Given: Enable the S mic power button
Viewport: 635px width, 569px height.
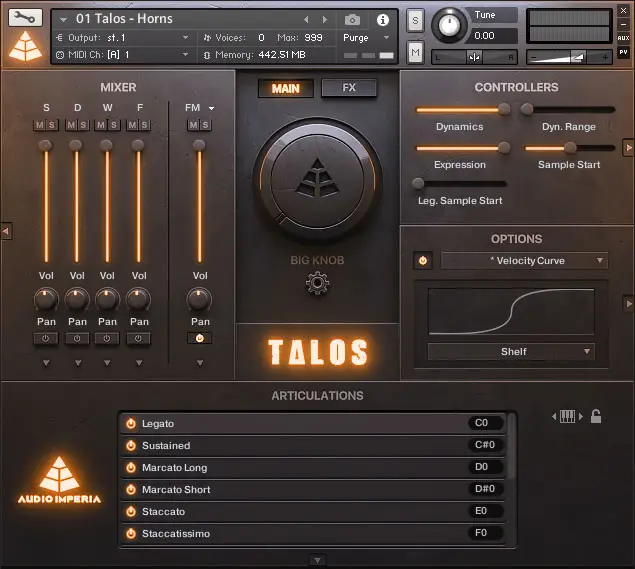Looking at the screenshot, I should tap(46, 338).
